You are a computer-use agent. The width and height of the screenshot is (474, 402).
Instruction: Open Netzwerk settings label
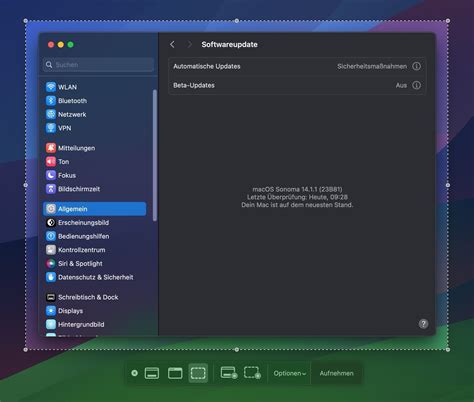72,114
